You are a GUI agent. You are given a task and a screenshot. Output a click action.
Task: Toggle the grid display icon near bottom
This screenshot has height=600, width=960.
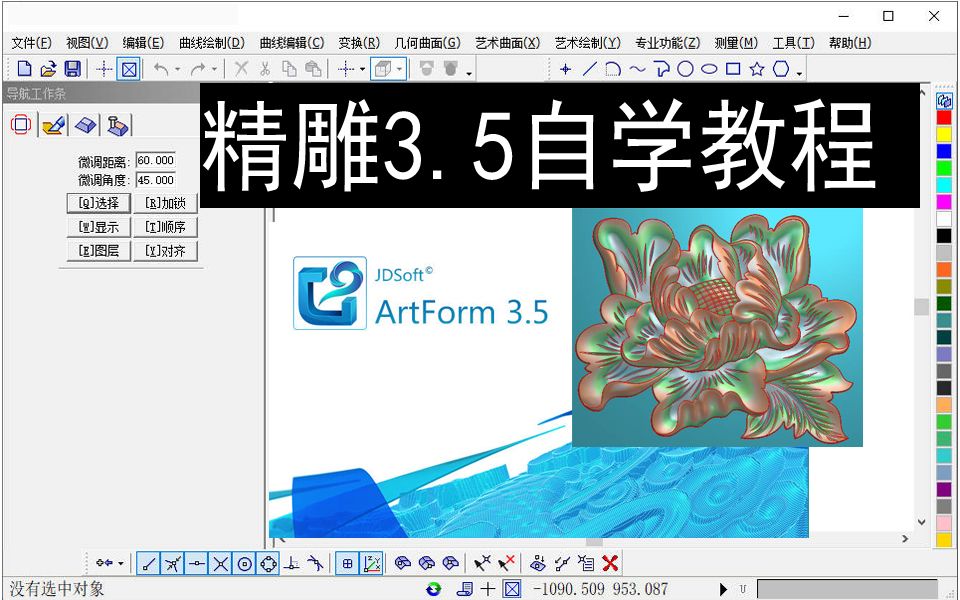[348, 562]
